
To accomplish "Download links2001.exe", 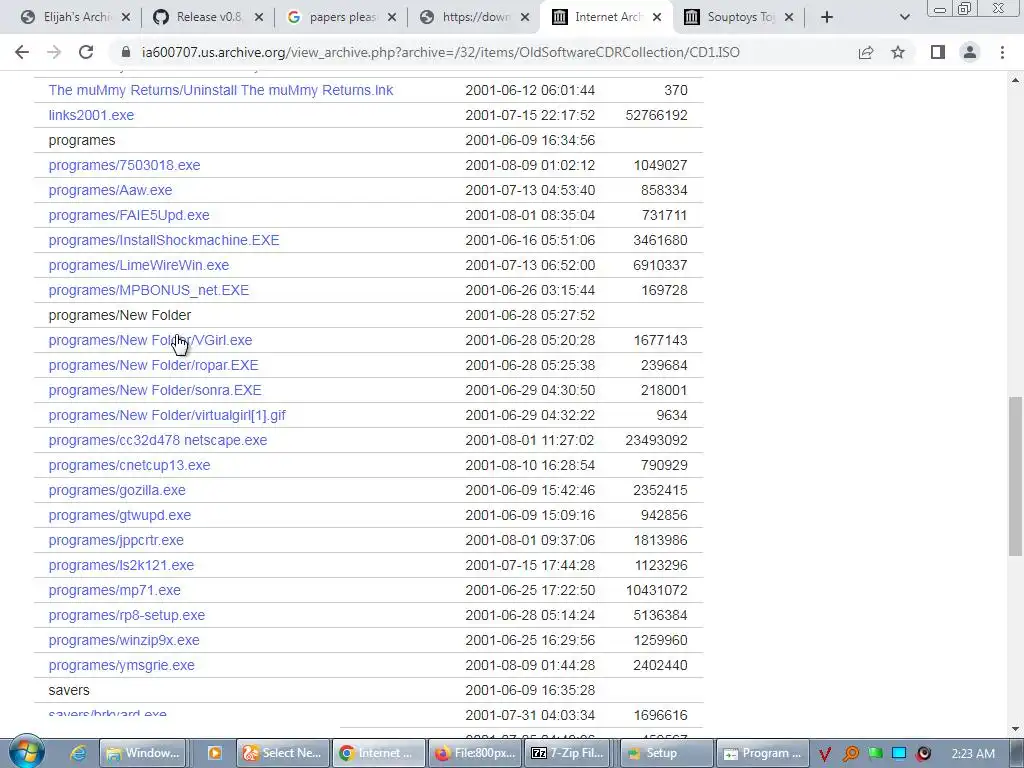I will [x=91, y=115].
